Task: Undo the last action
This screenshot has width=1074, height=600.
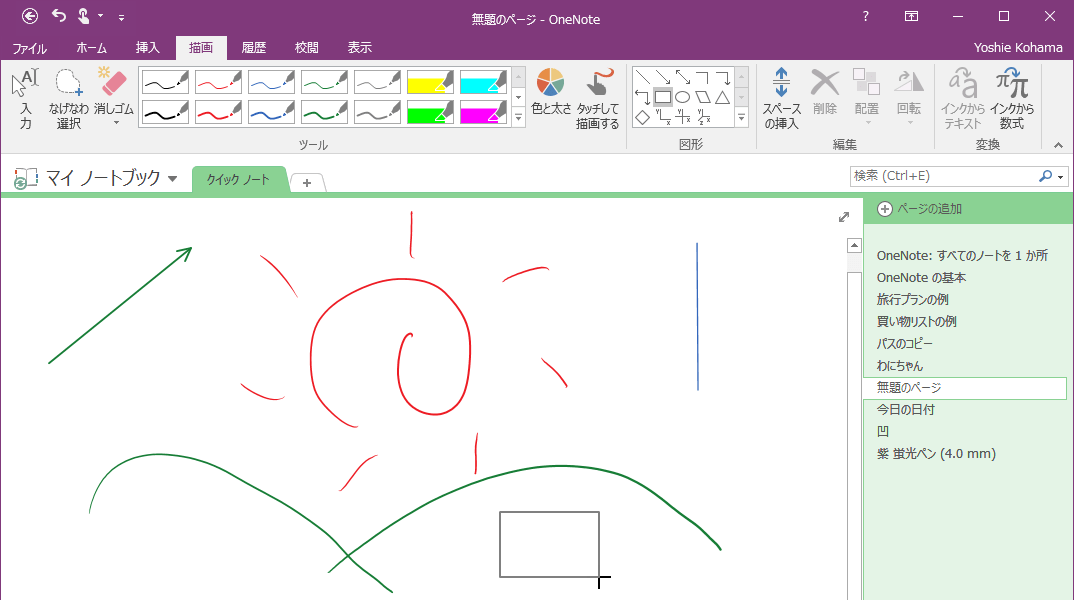Action: point(59,15)
